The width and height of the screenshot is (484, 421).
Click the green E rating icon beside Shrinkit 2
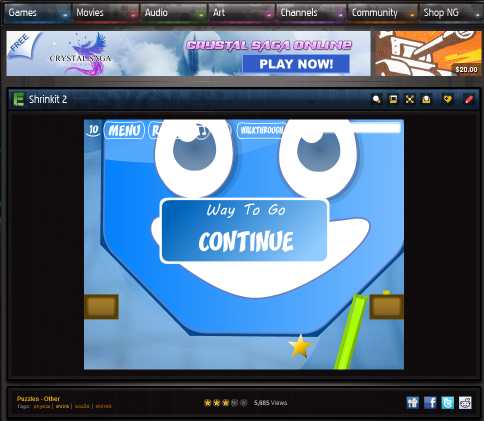click(19, 99)
